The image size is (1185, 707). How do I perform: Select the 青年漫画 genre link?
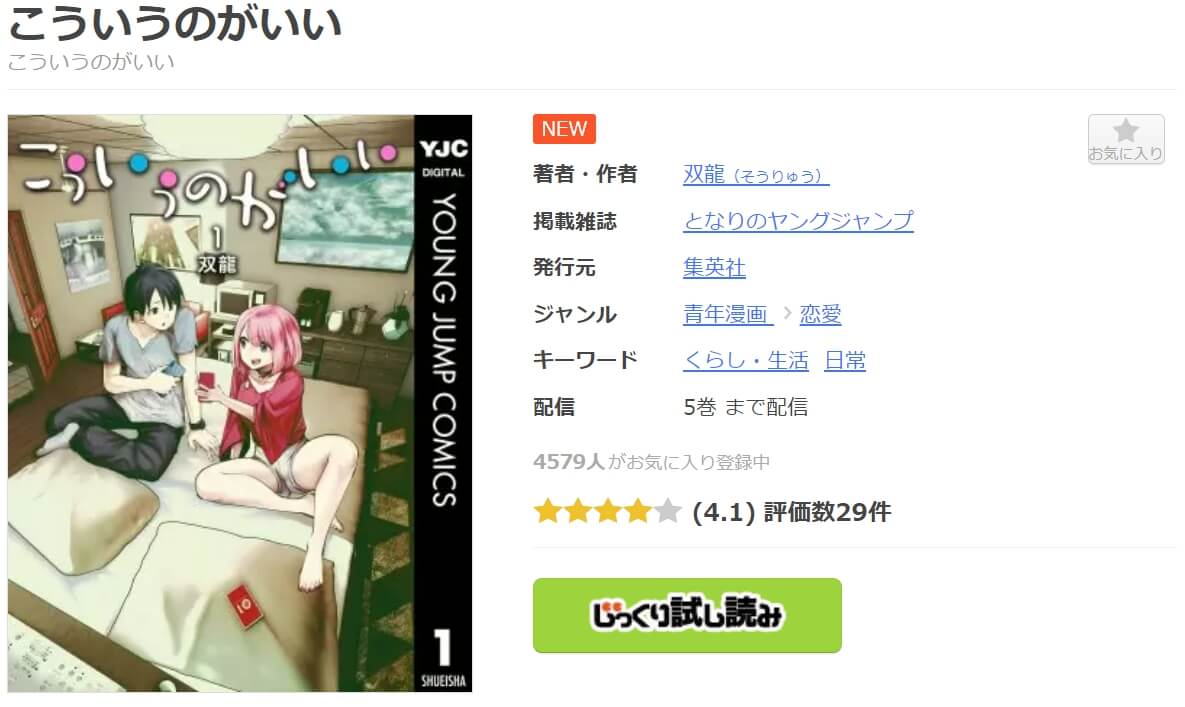[x=727, y=314]
